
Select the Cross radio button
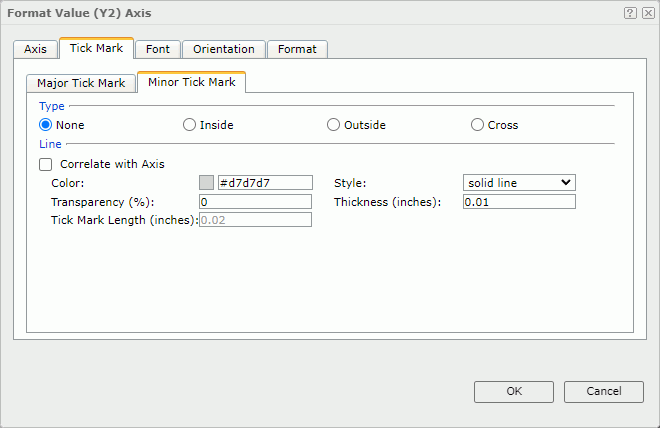tap(477, 125)
